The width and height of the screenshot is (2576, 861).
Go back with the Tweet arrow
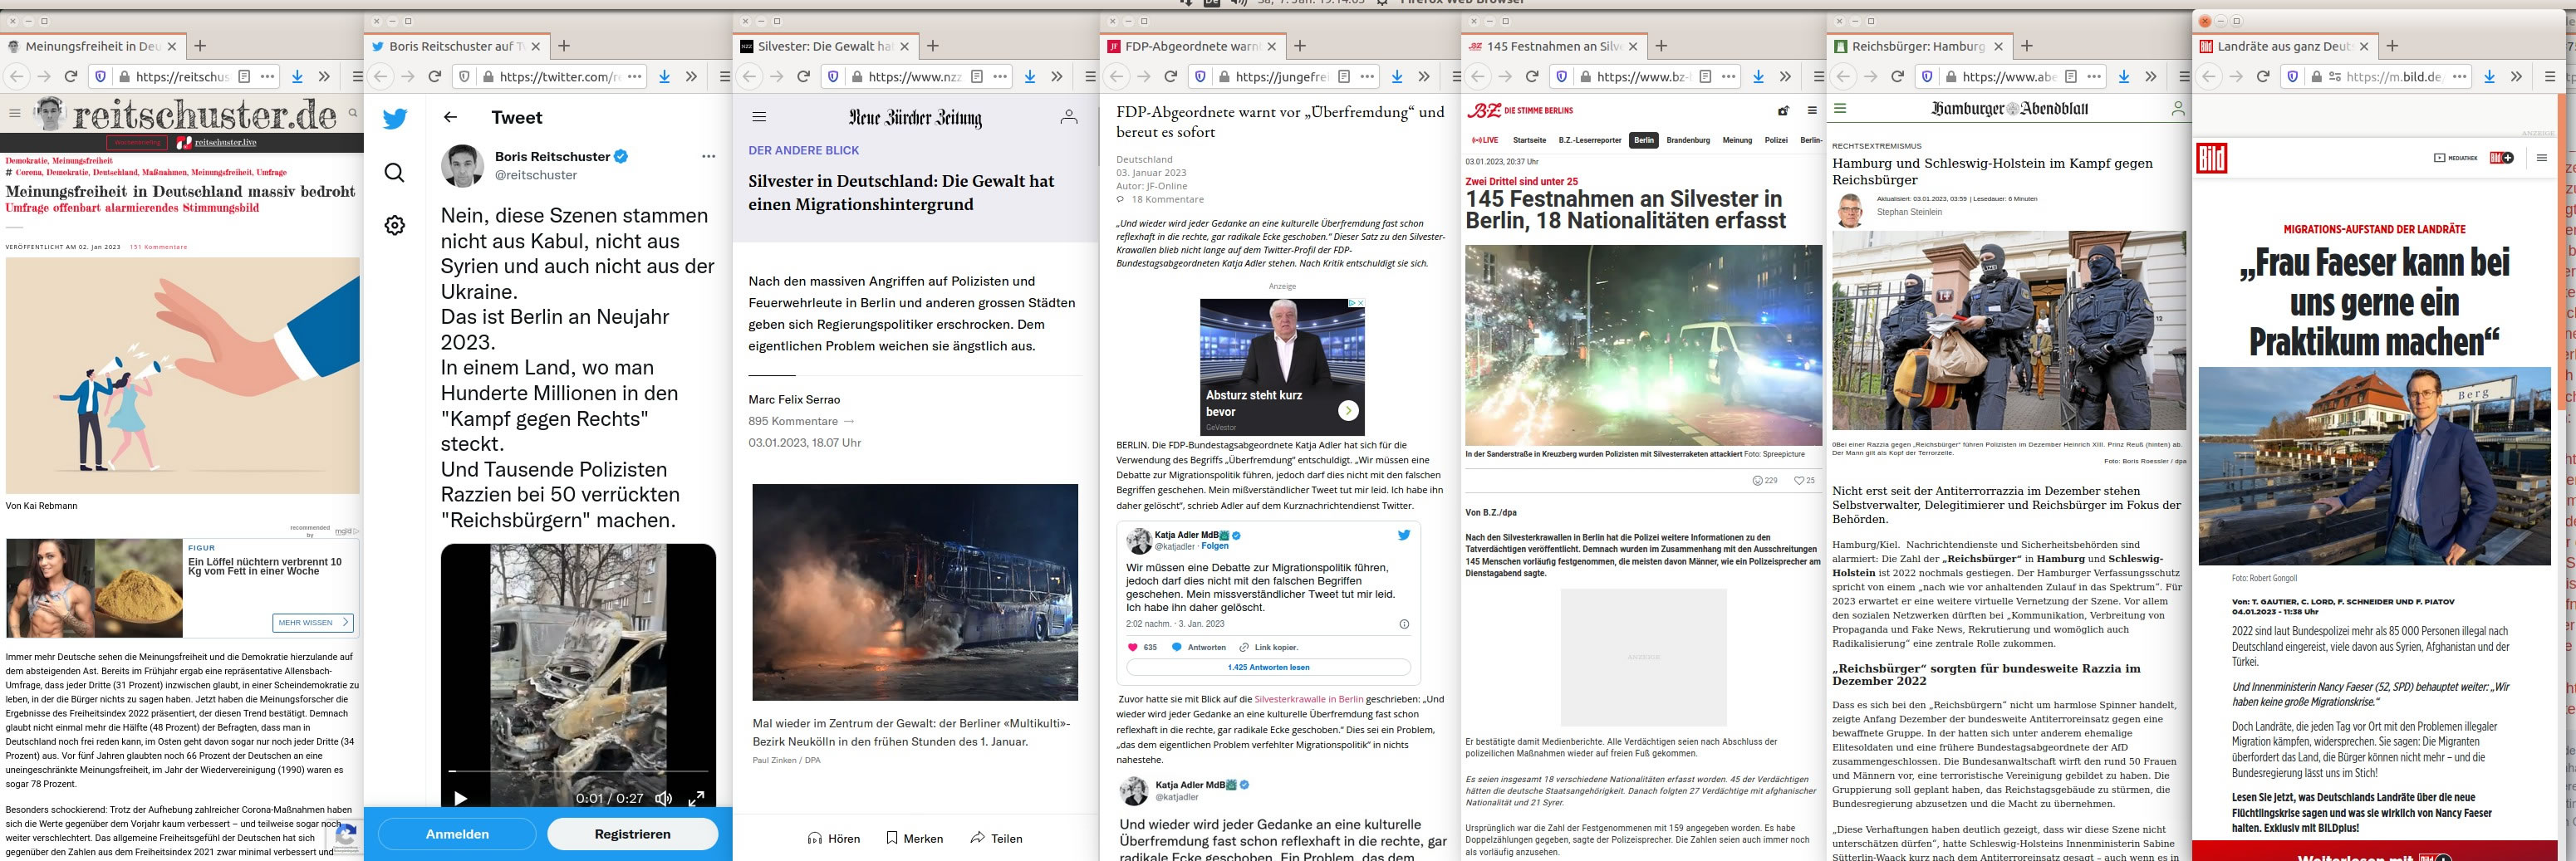tap(450, 117)
